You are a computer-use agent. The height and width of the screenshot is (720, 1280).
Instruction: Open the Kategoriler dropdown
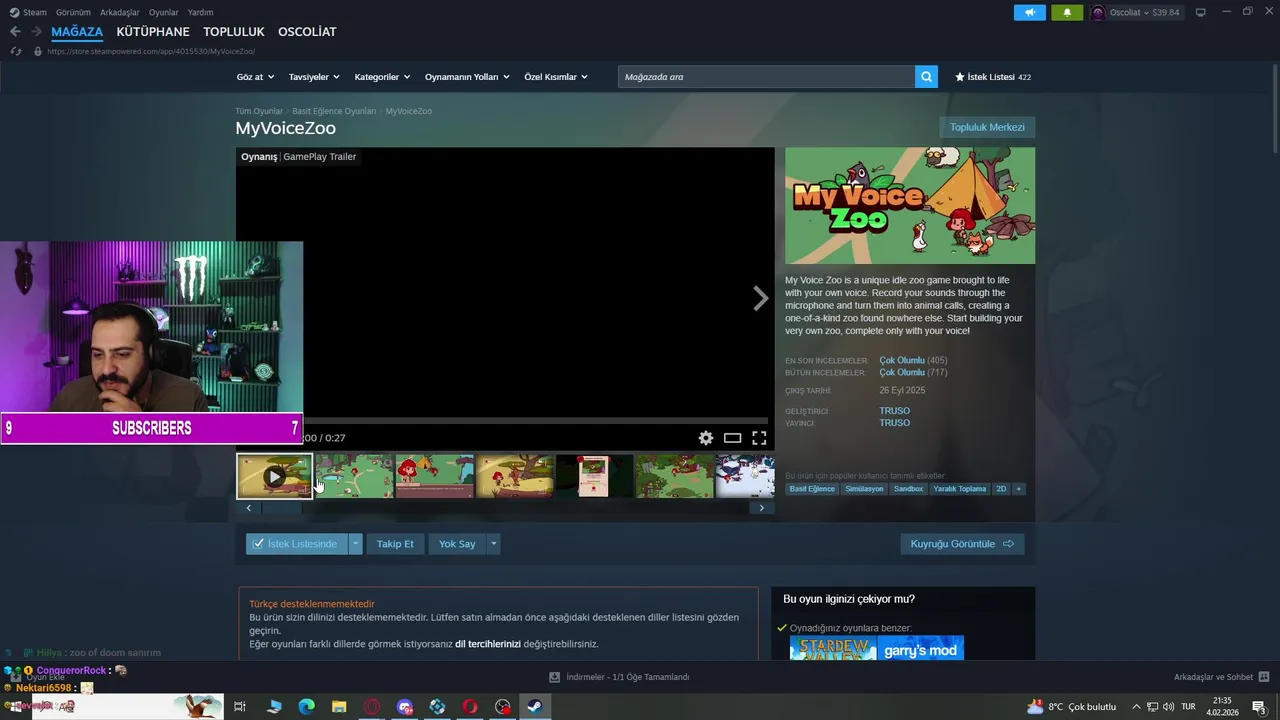tap(382, 77)
